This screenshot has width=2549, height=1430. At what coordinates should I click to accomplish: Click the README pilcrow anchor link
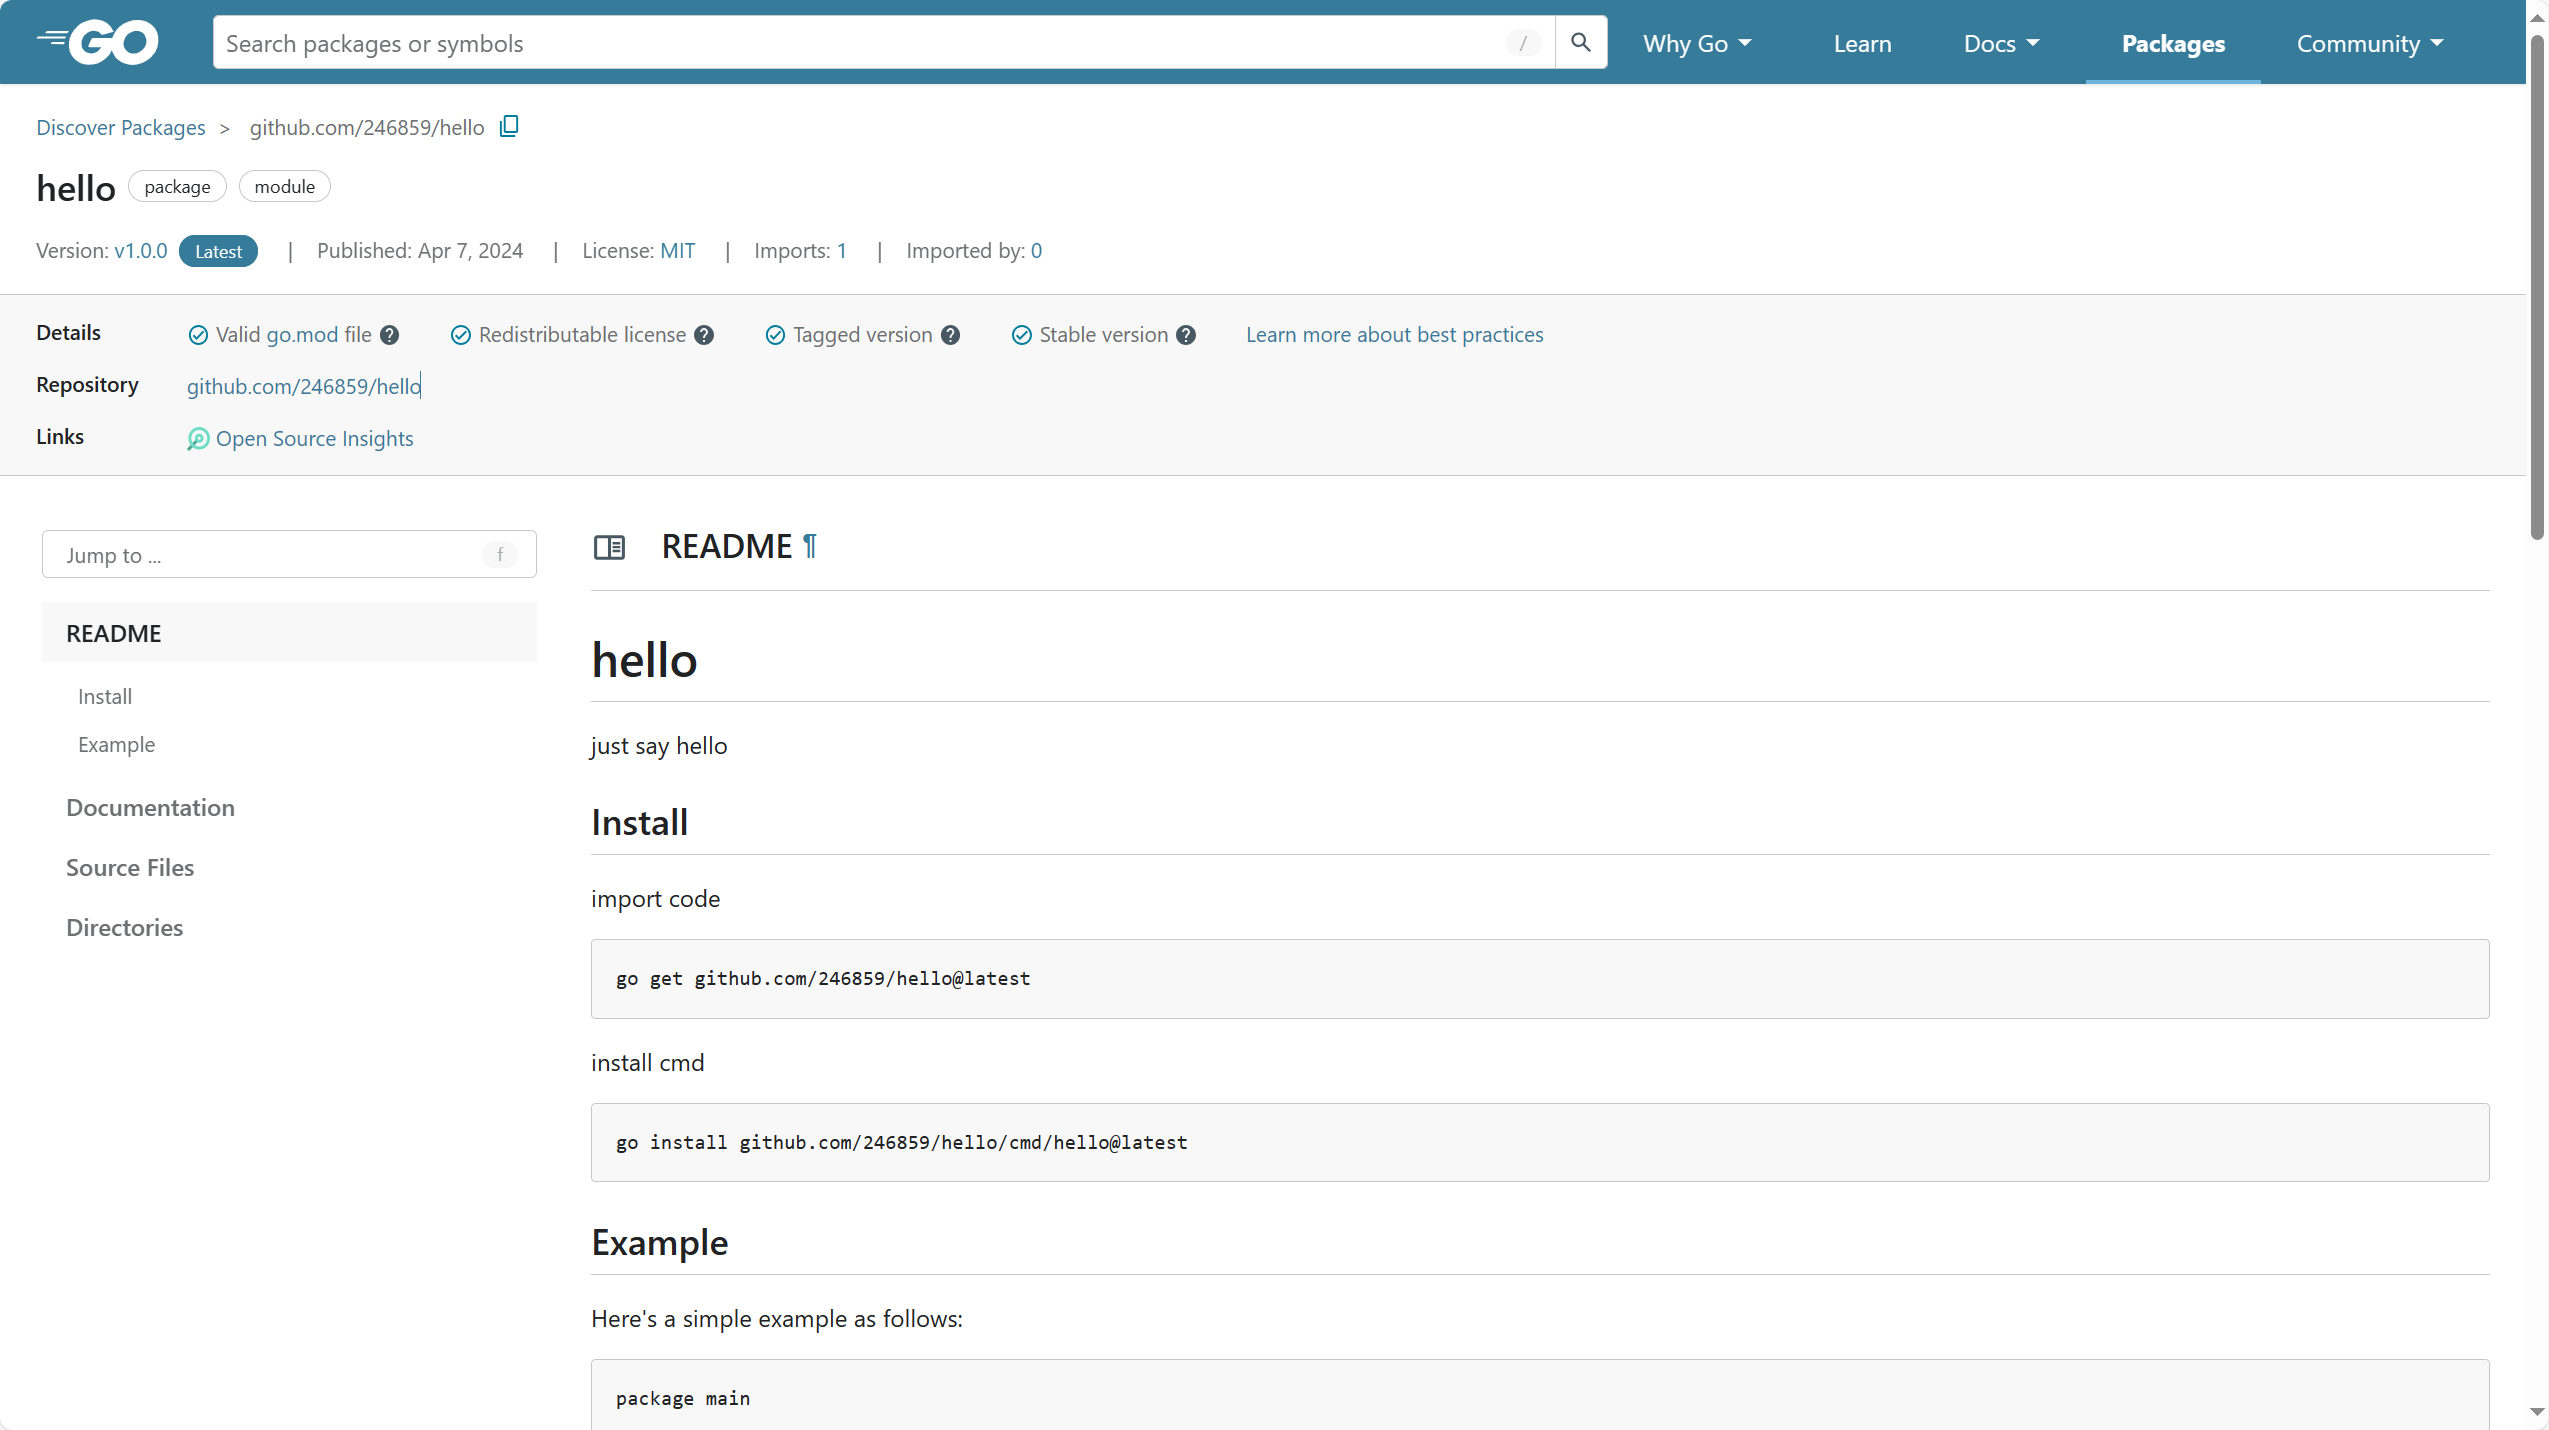(x=810, y=546)
